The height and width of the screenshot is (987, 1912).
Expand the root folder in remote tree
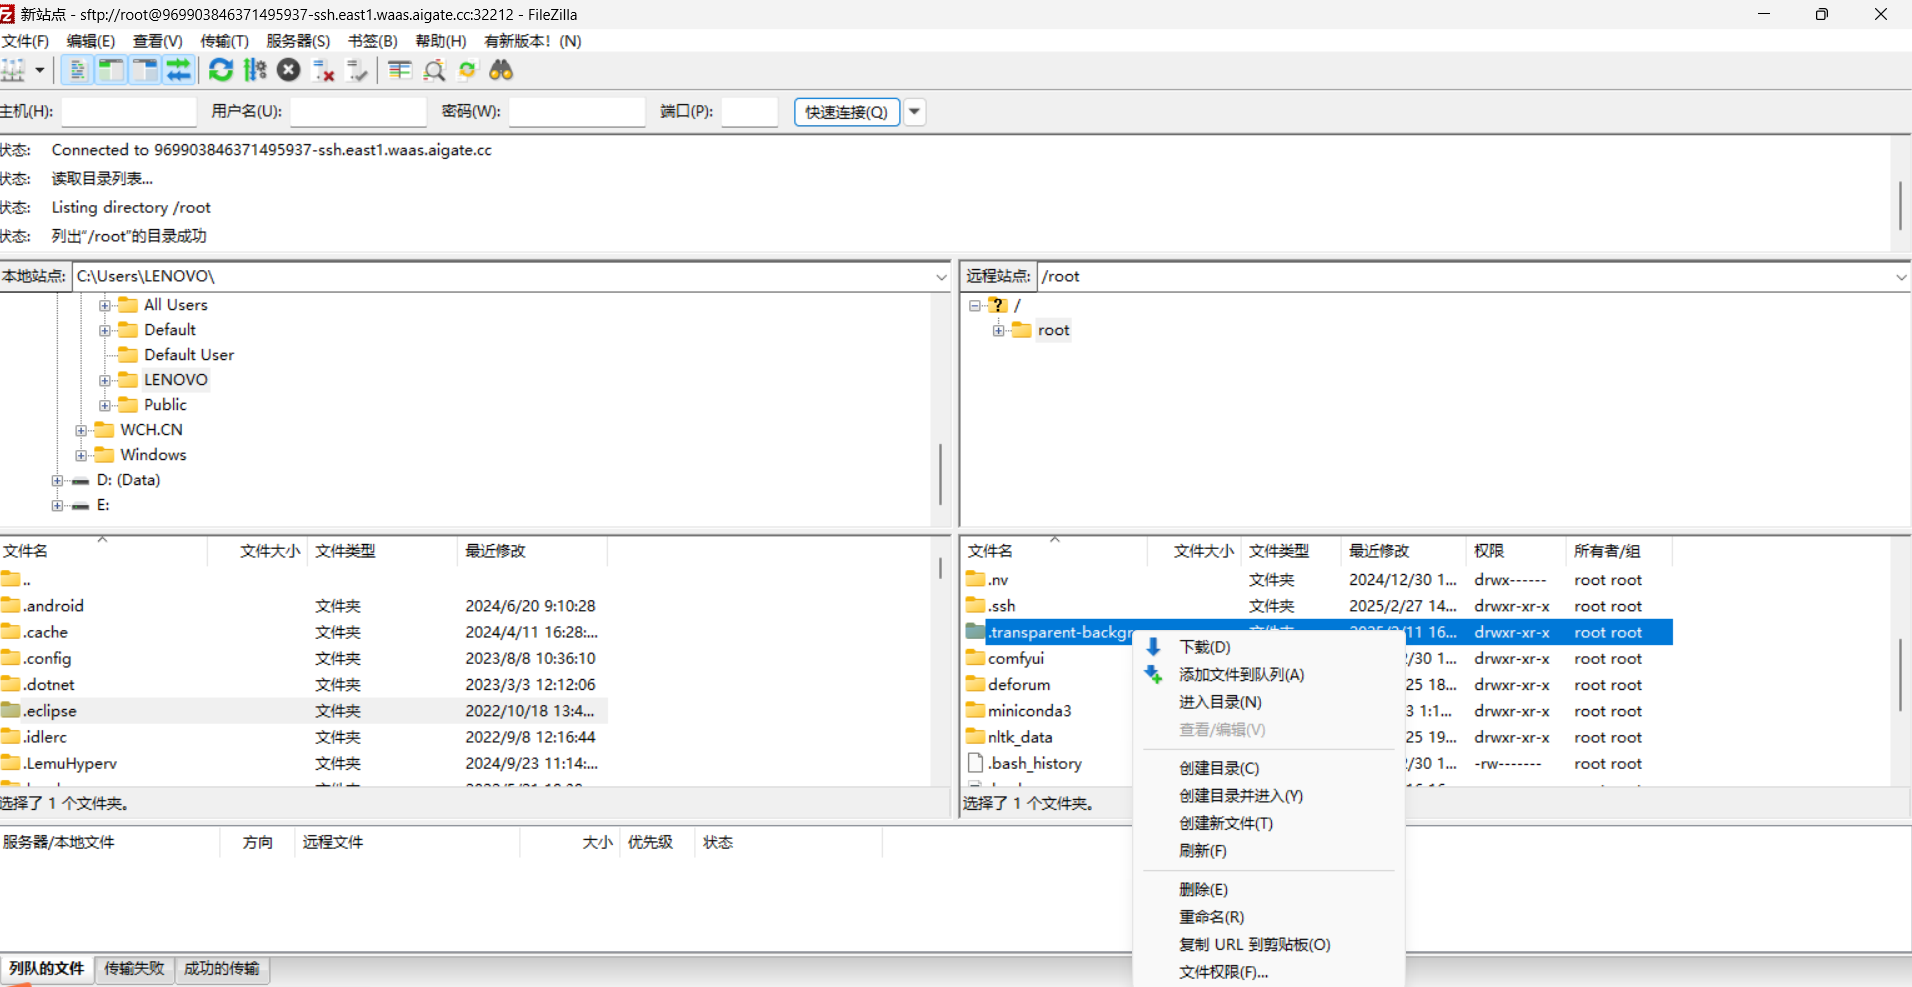(1000, 330)
